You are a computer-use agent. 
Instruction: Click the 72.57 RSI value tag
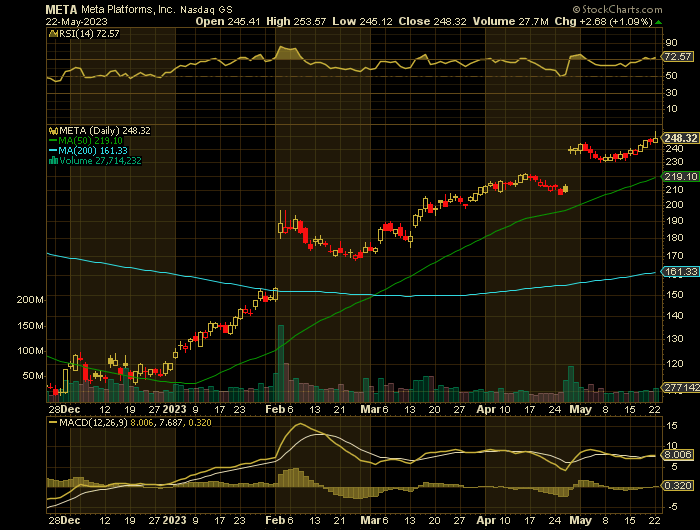pos(678,58)
